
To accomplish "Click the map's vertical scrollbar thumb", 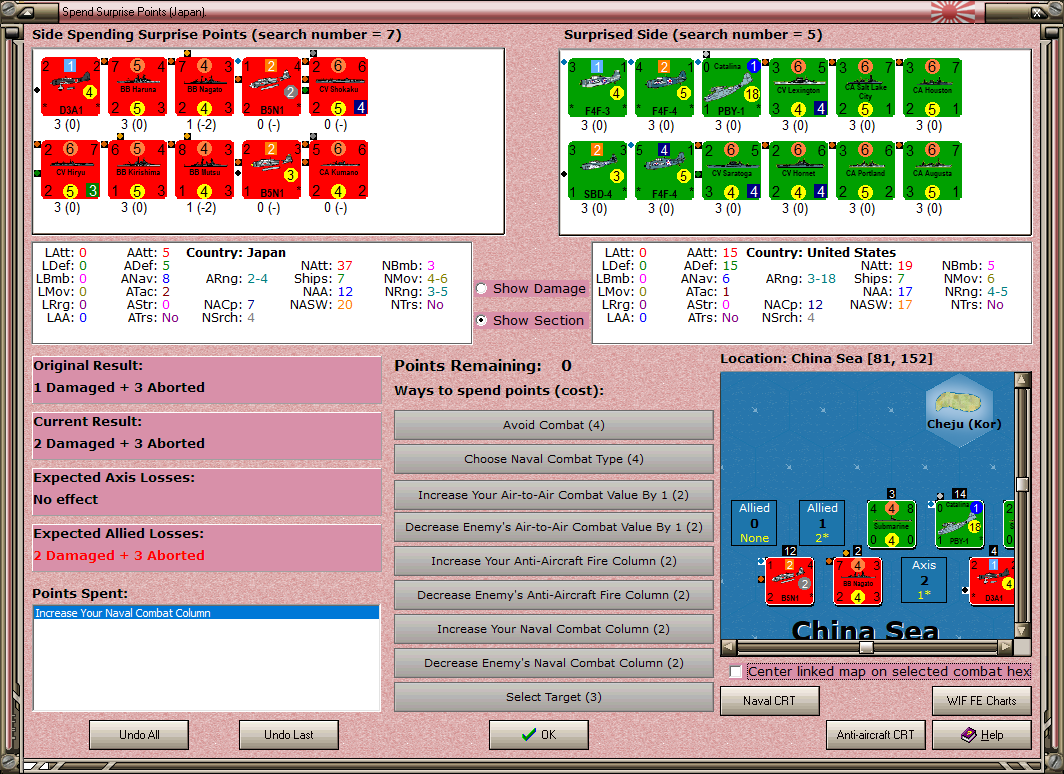I will pyautogui.click(x=1022, y=484).
